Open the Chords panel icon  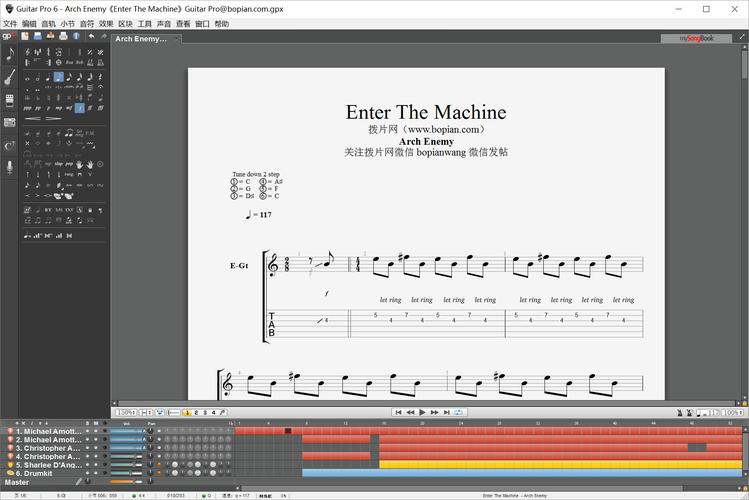pyautogui.click(x=10, y=146)
